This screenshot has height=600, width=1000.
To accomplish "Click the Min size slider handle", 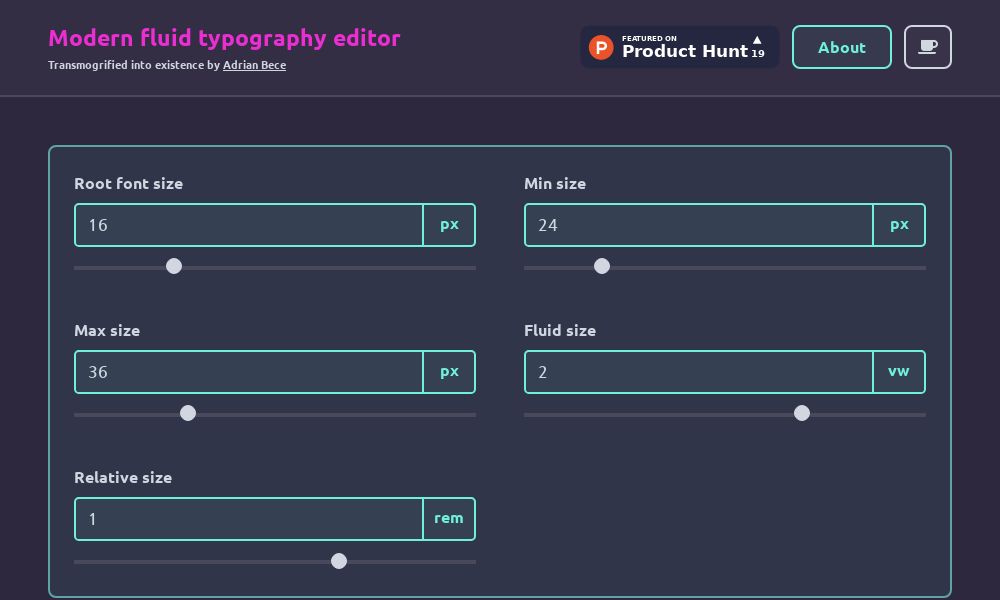I will [602, 267].
